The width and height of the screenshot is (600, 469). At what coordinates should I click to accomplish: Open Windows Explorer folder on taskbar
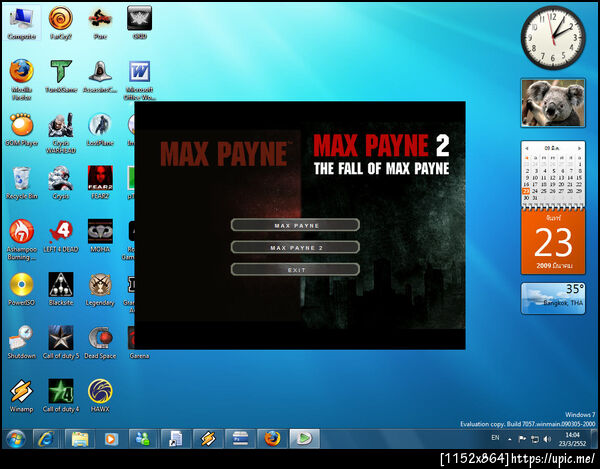pos(79,439)
